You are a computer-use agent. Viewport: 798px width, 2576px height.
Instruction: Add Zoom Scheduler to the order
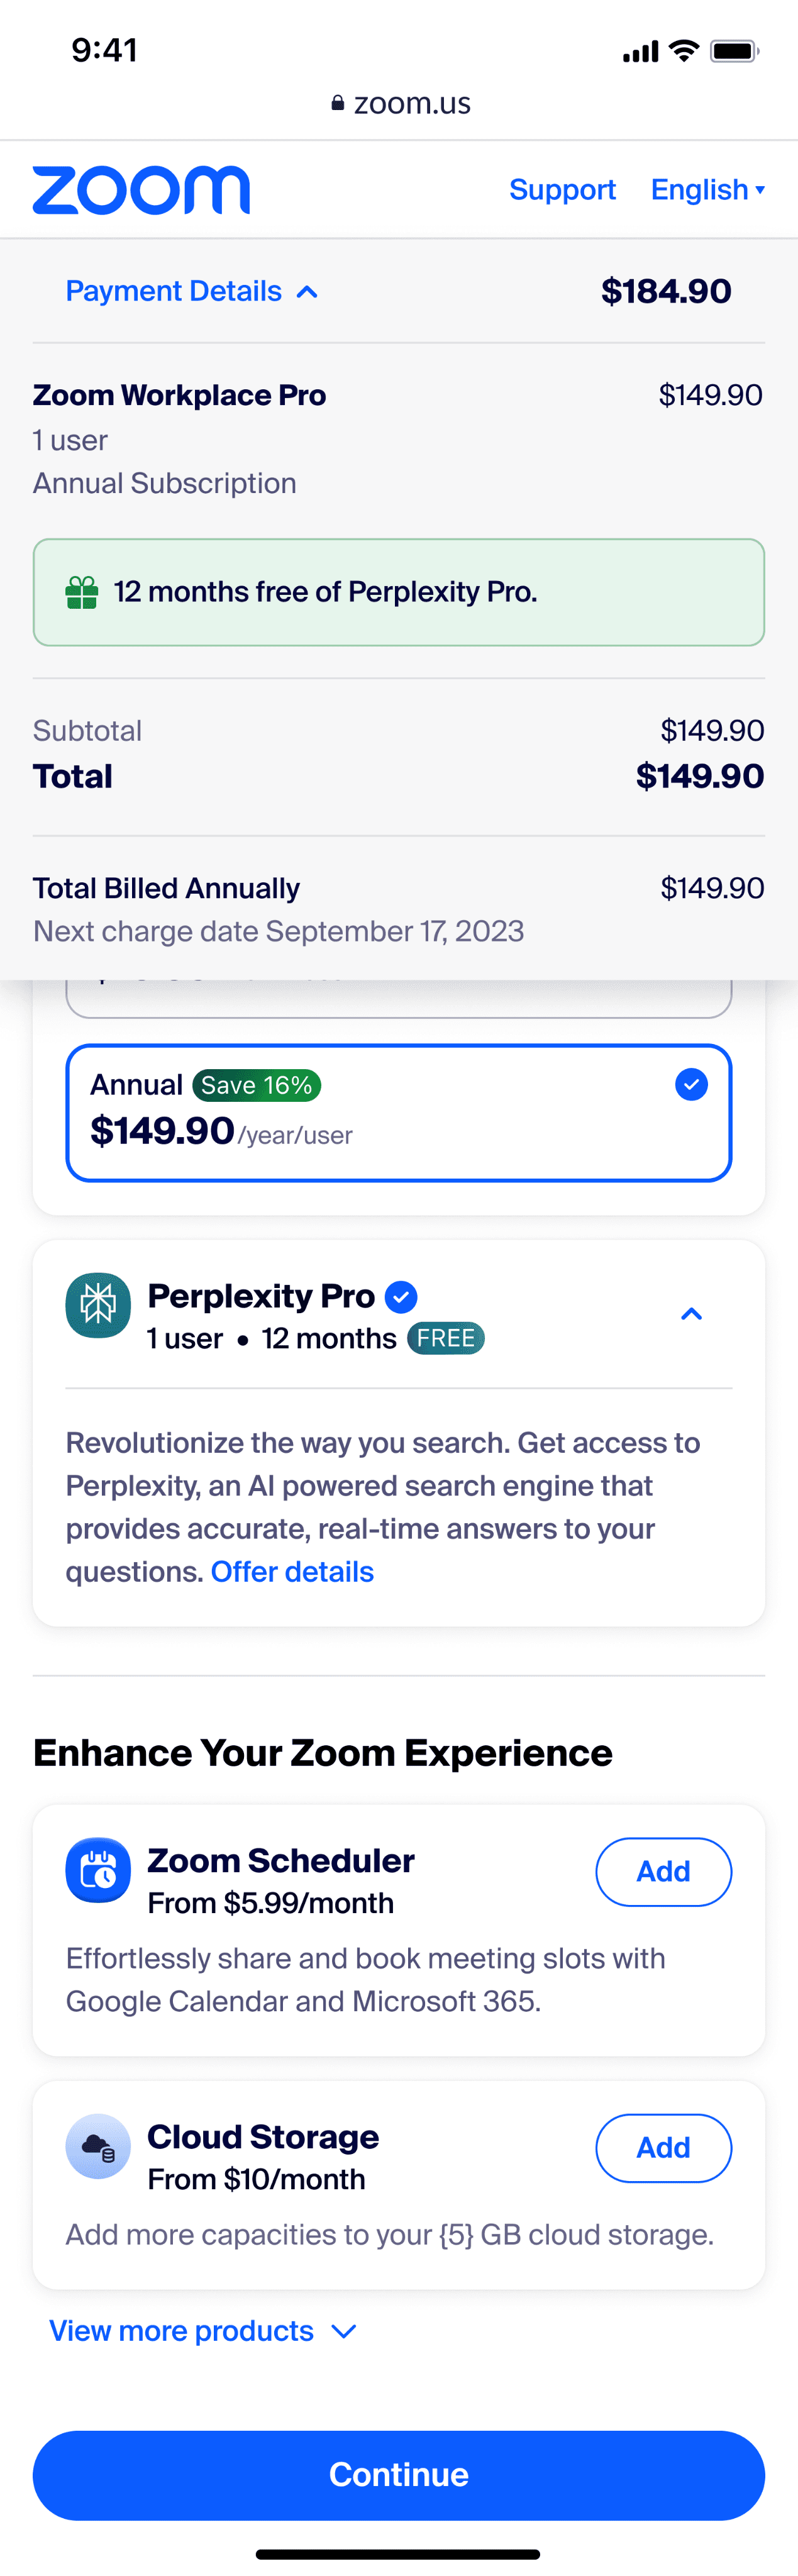click(x=663, y=1871)
